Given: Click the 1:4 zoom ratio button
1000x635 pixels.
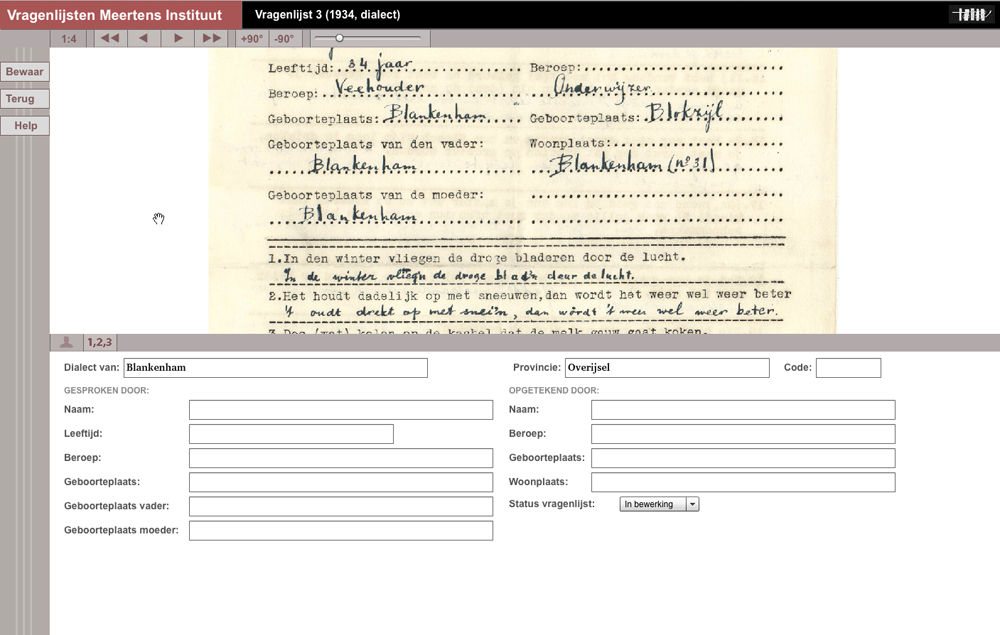Looking at the screenshot, I should (69, 39).
